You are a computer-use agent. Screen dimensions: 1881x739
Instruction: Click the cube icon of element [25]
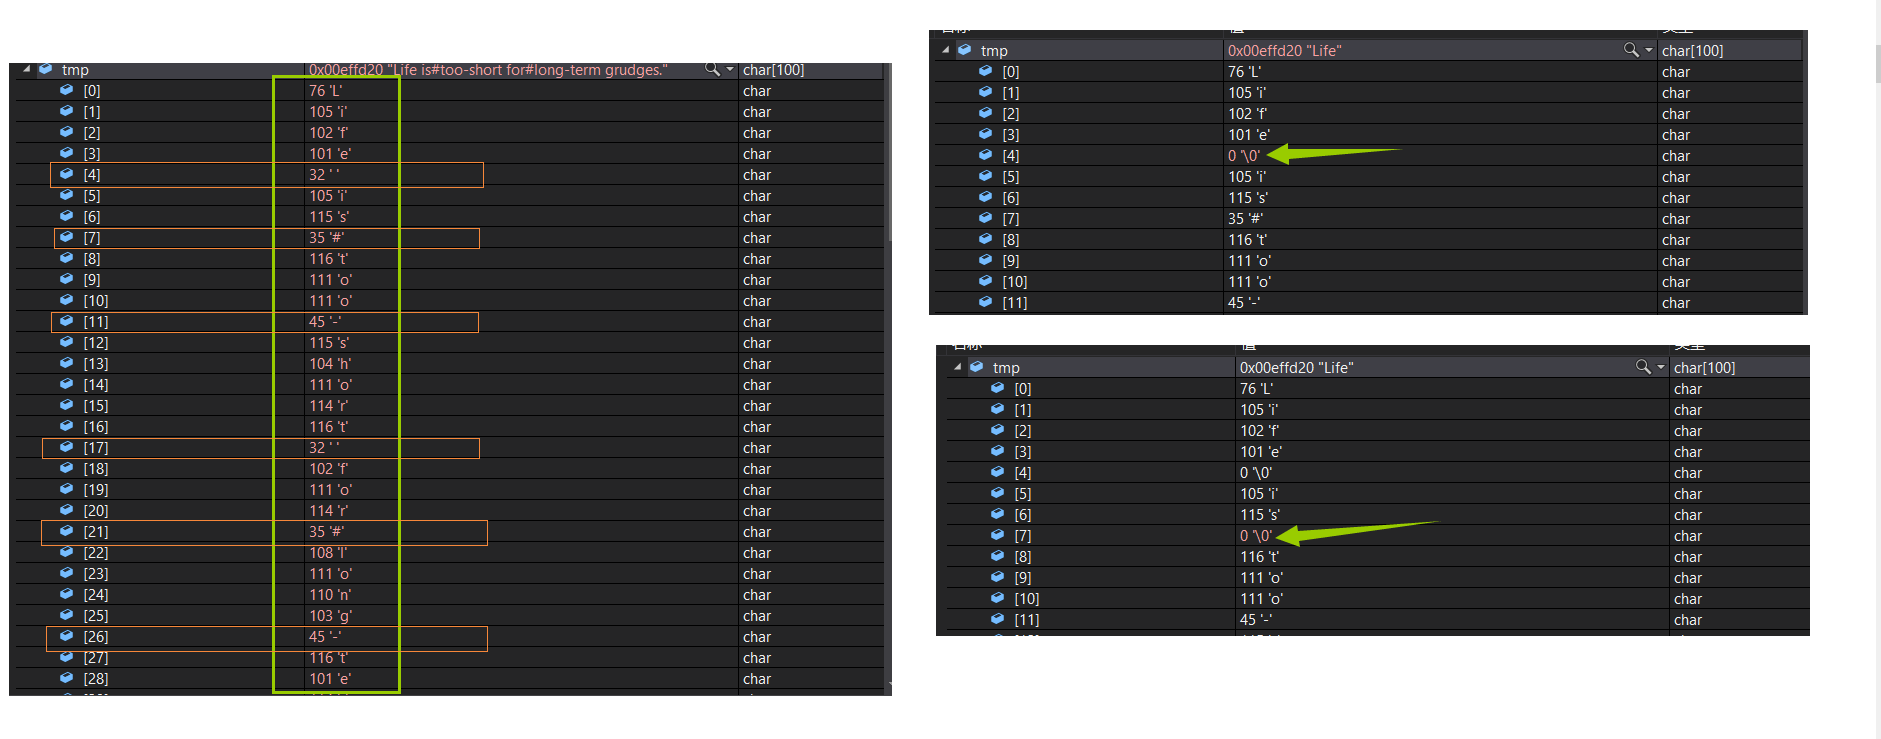point(66,615)
